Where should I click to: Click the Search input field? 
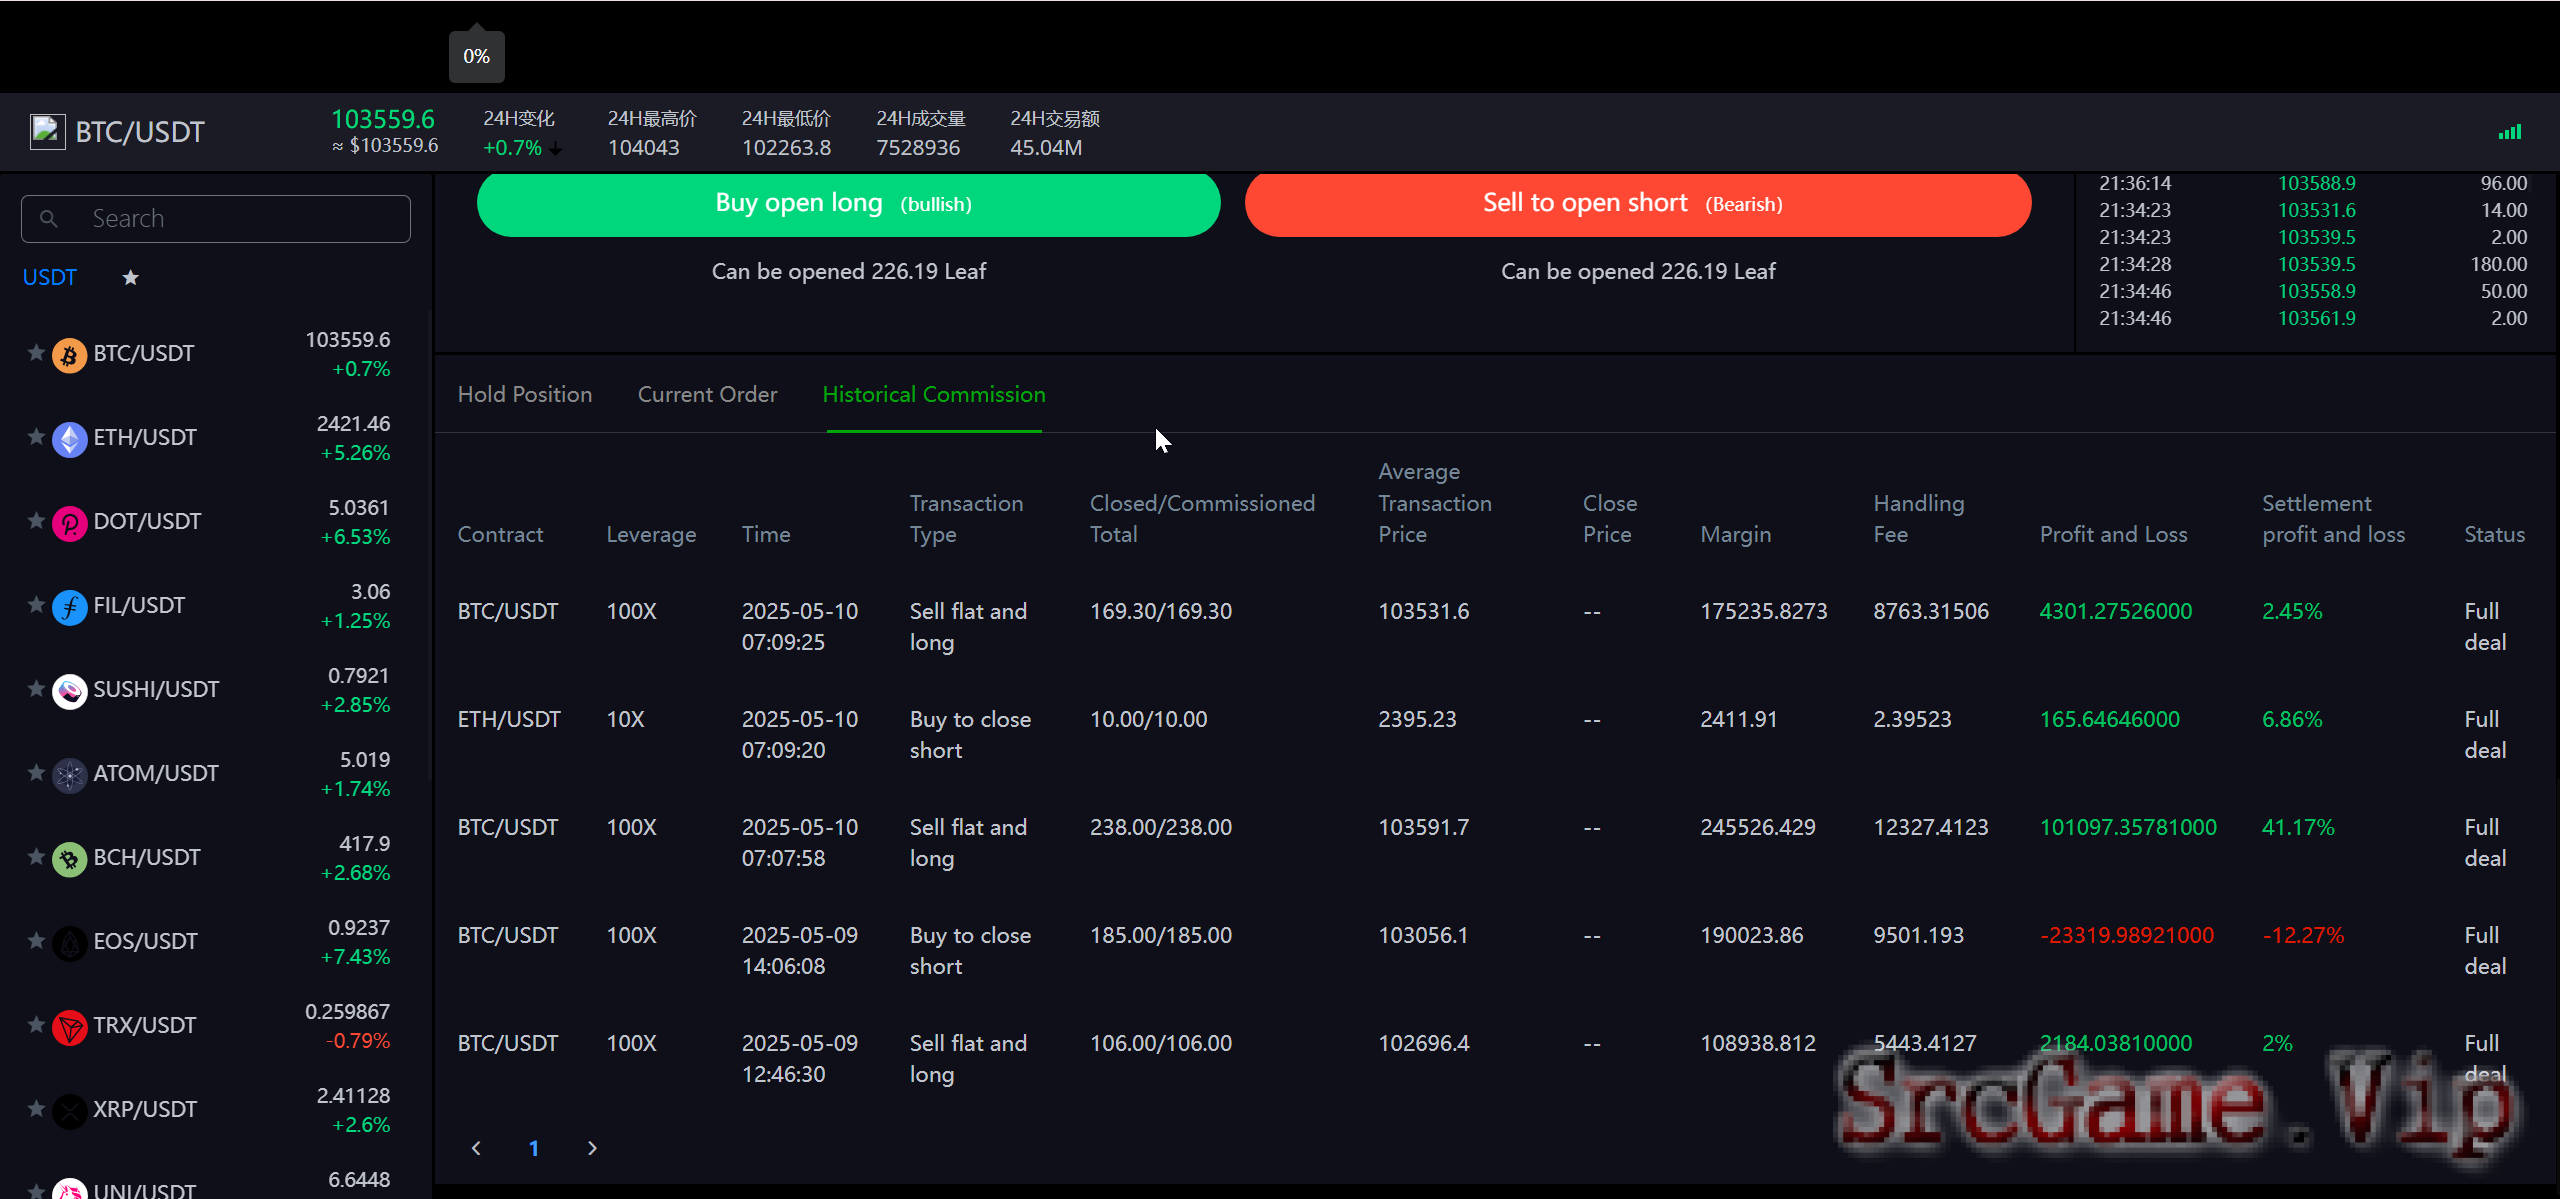click(x=216, y=218)
